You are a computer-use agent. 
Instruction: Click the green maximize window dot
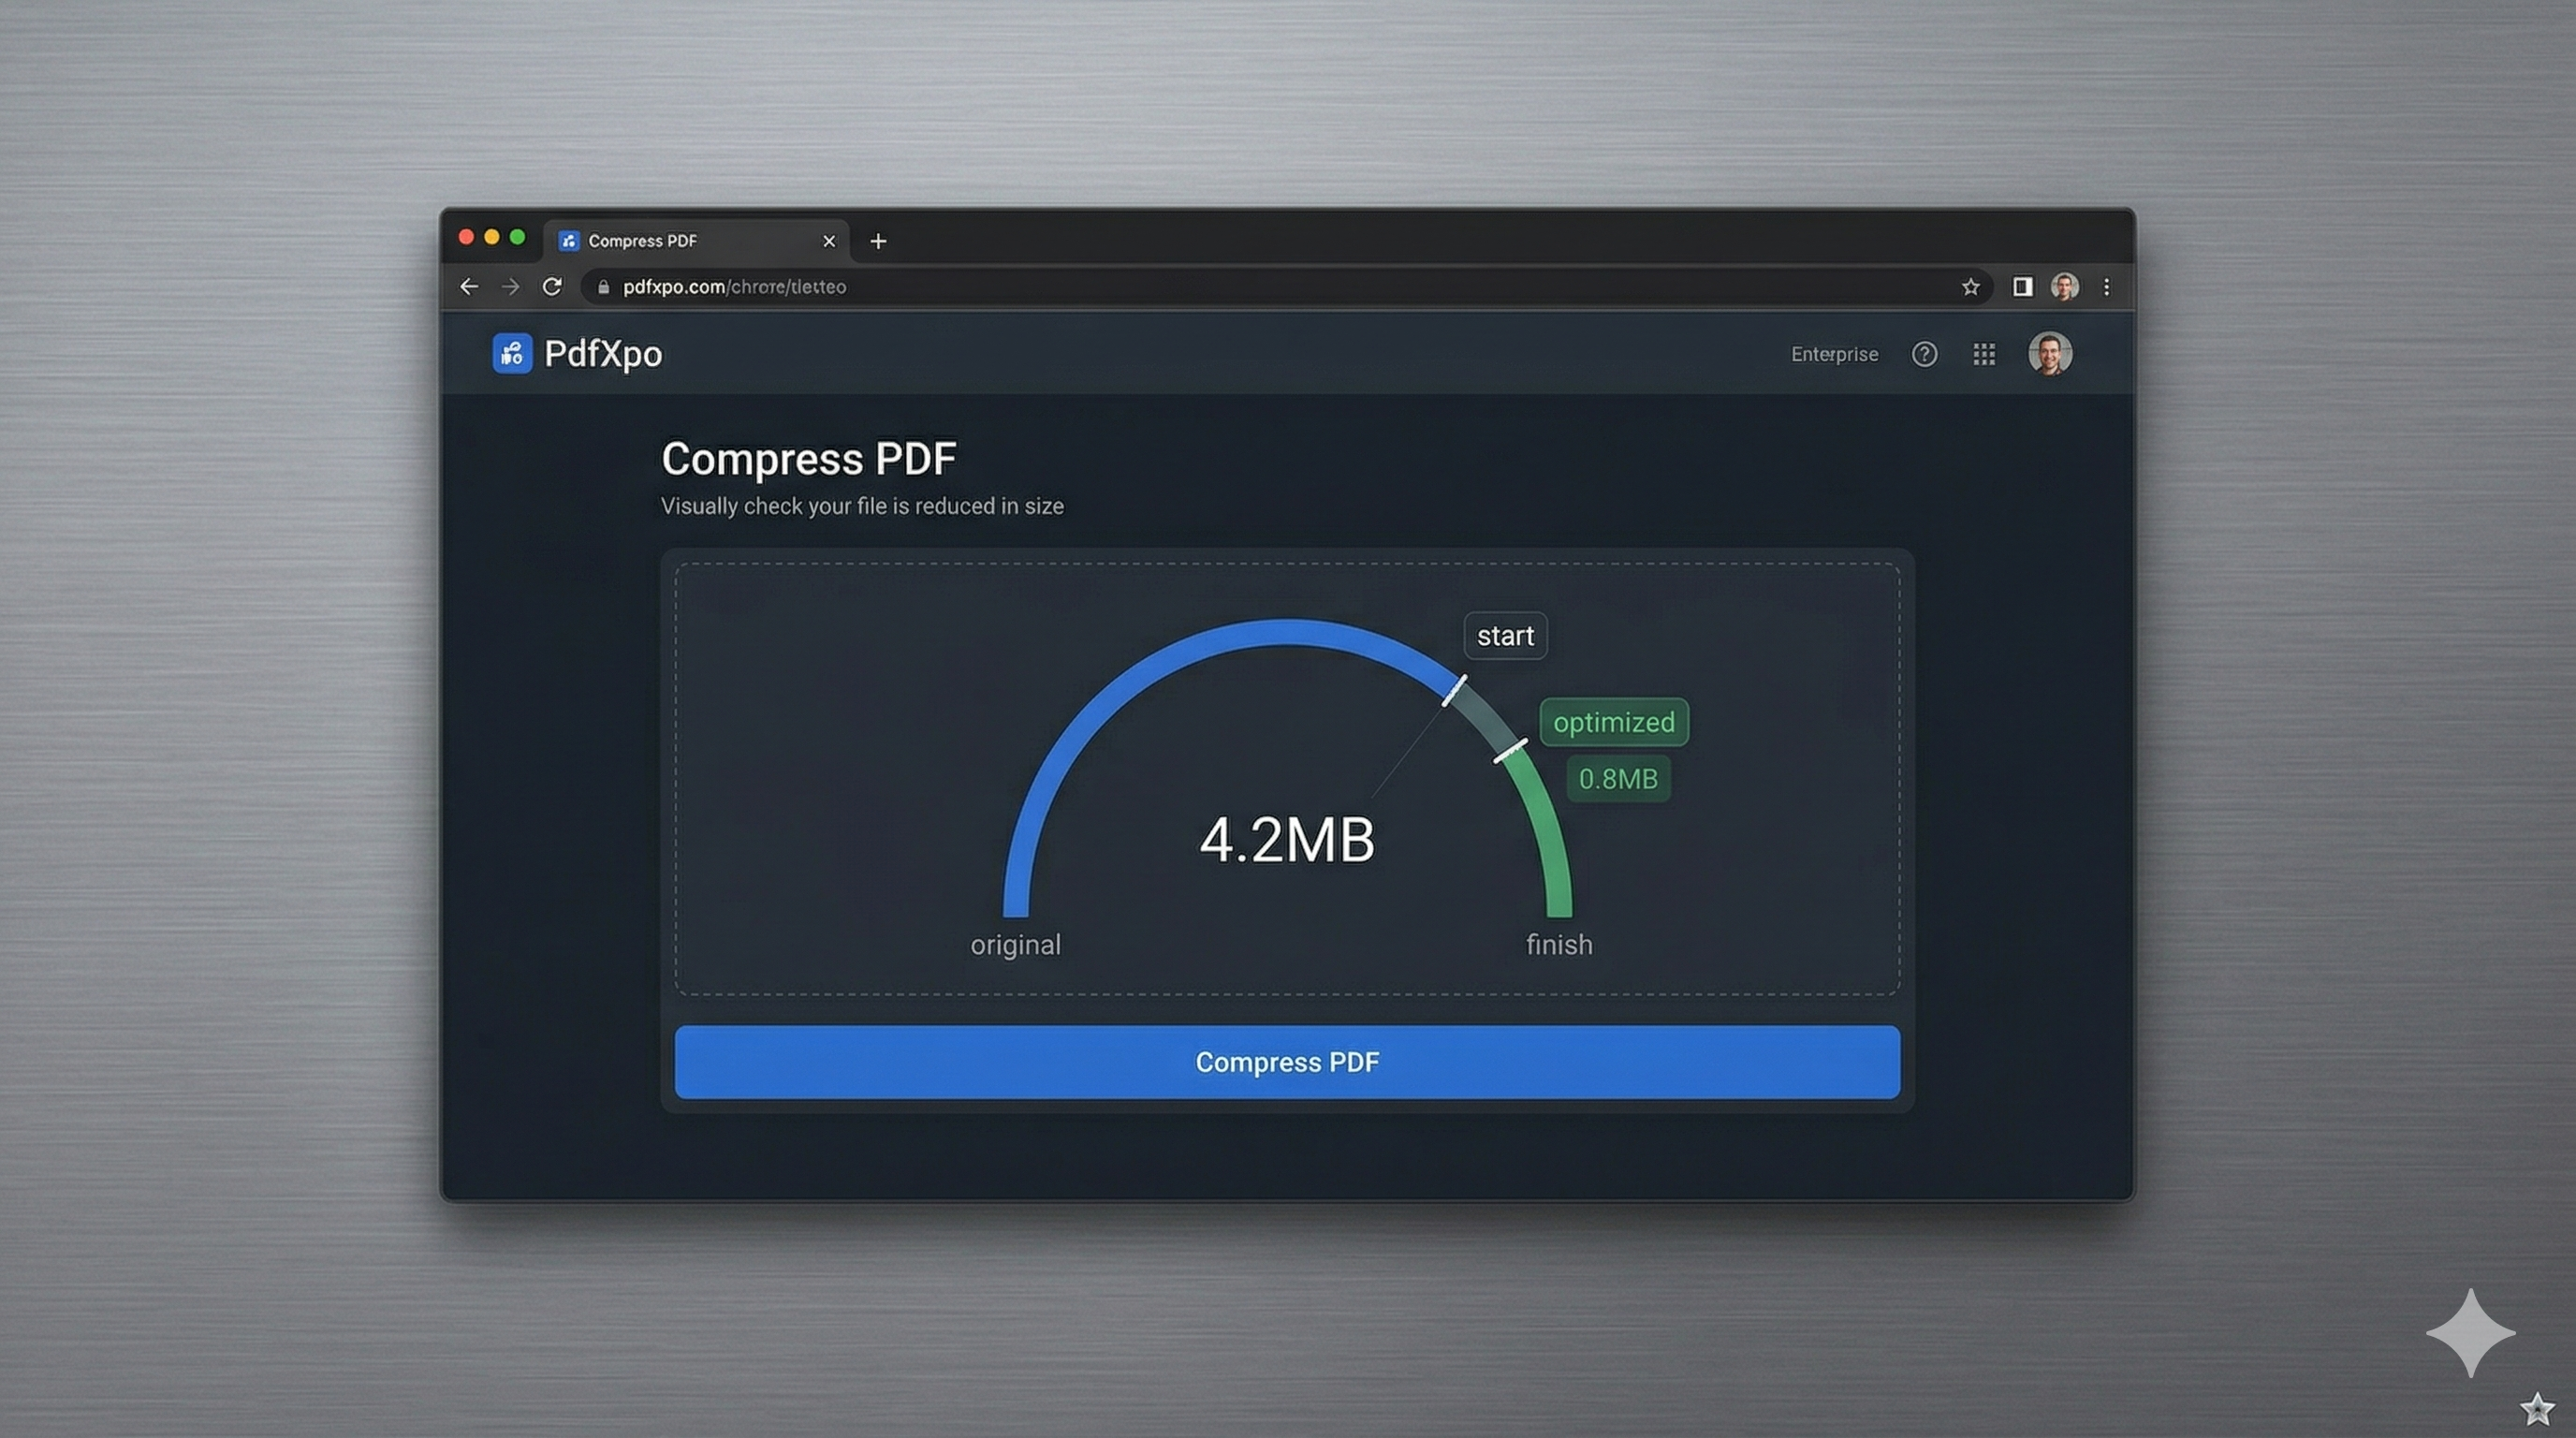[x=517, y=237]
